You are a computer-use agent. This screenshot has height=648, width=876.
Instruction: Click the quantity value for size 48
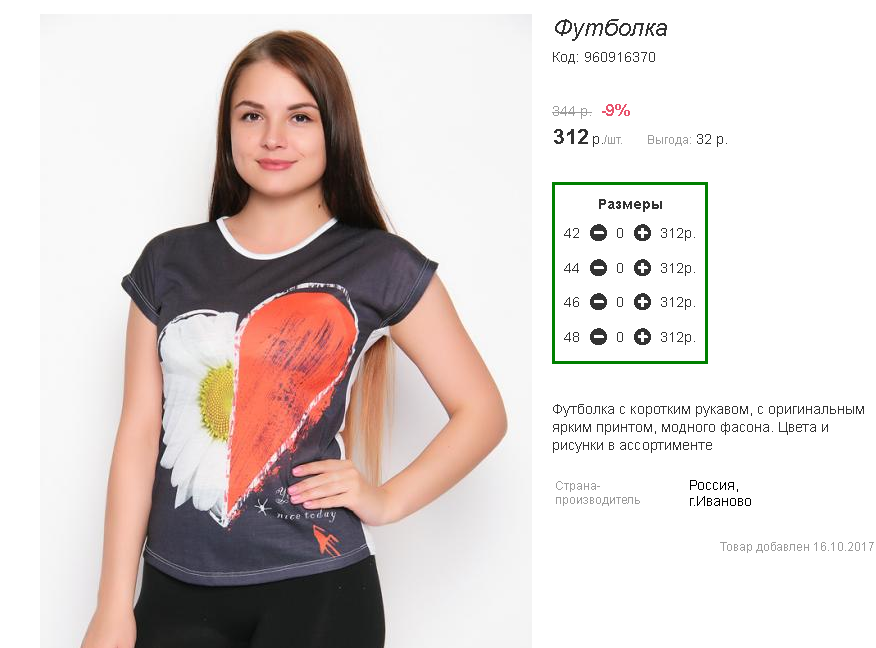tap(620, 337)
